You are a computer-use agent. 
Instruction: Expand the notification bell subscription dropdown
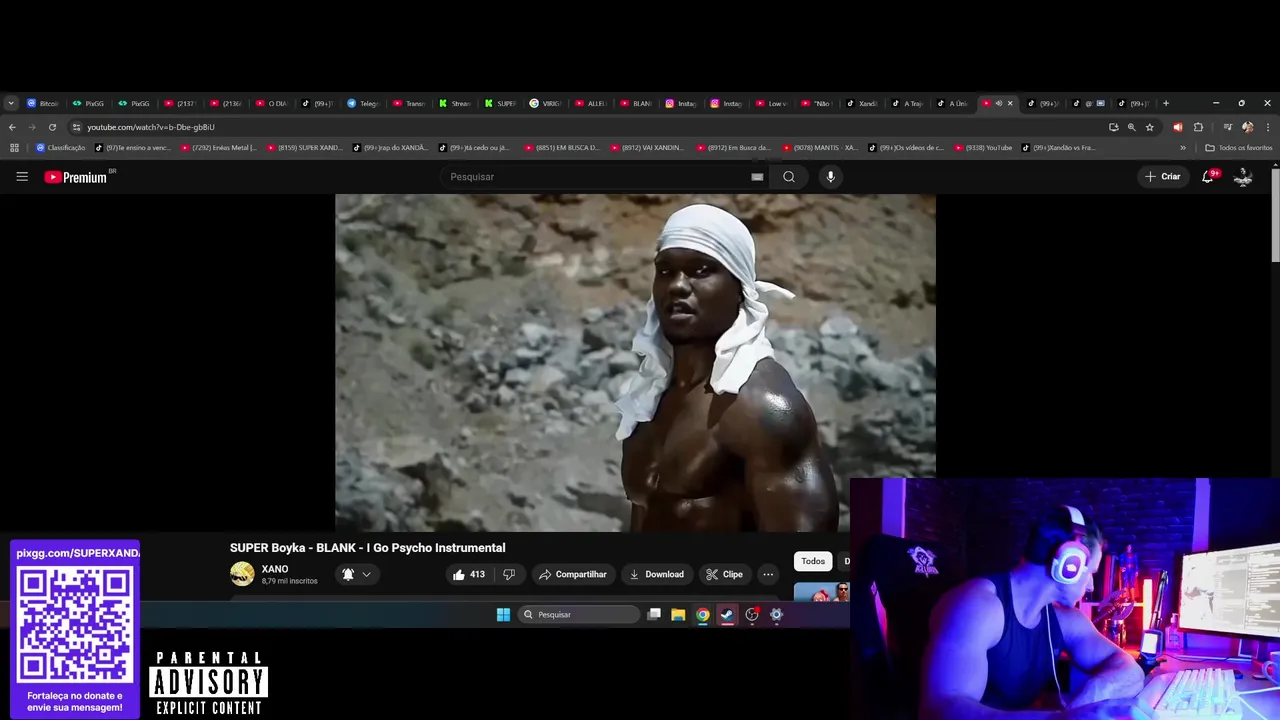(366, 574)
